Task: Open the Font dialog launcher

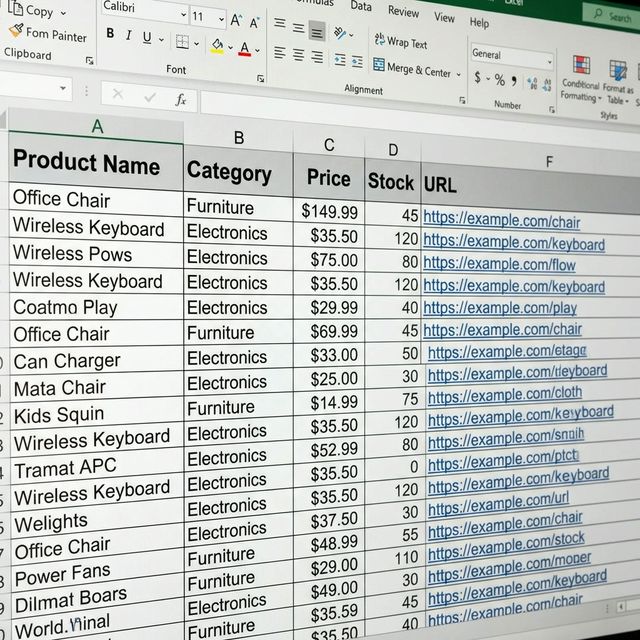Action: pos(260,78)
